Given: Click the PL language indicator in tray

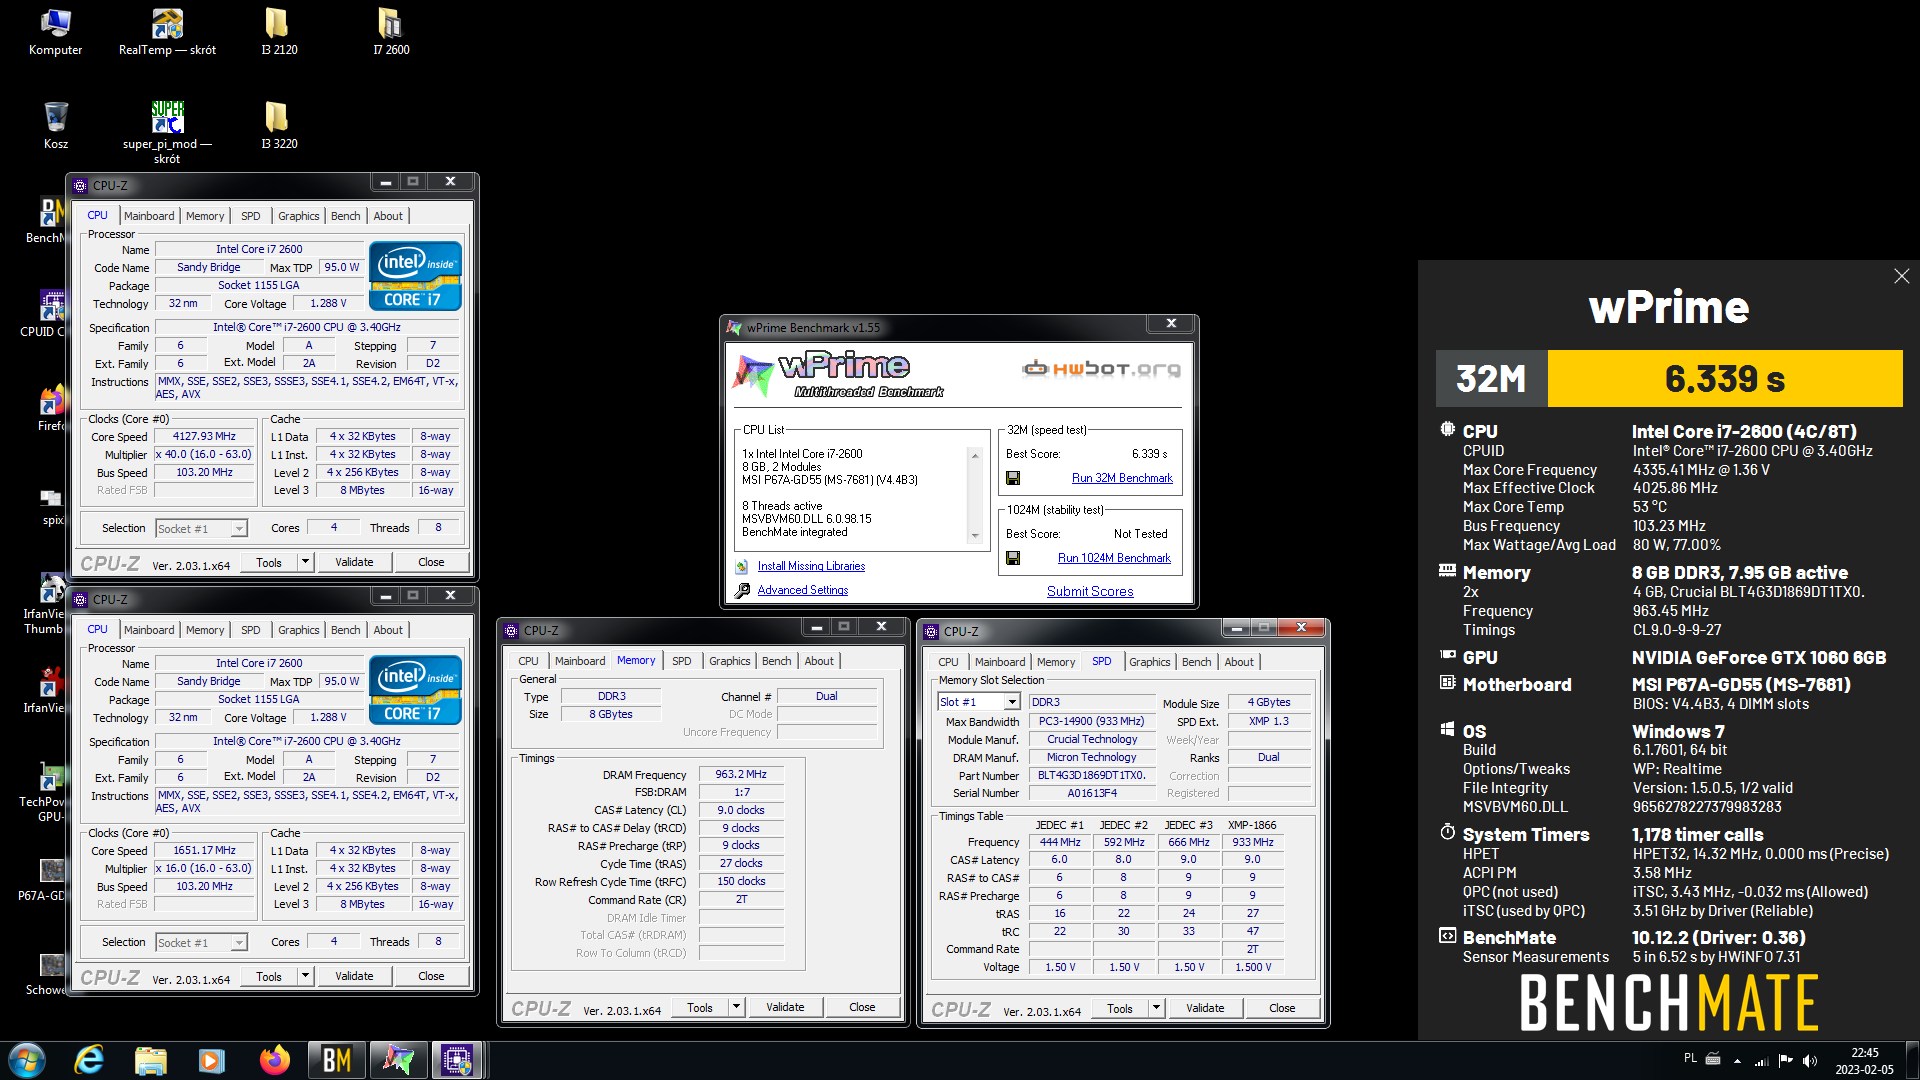Looking at the screenshot, I should pyautogui.click(x=1690, y=1058).
